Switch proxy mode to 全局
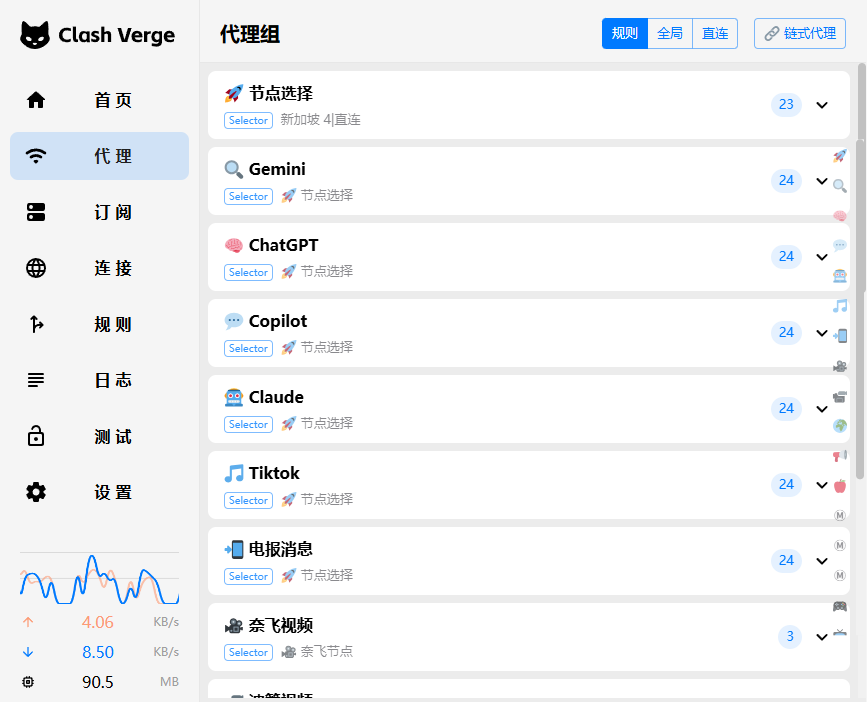This screenshot has width=867, height=702. (670, 33)
